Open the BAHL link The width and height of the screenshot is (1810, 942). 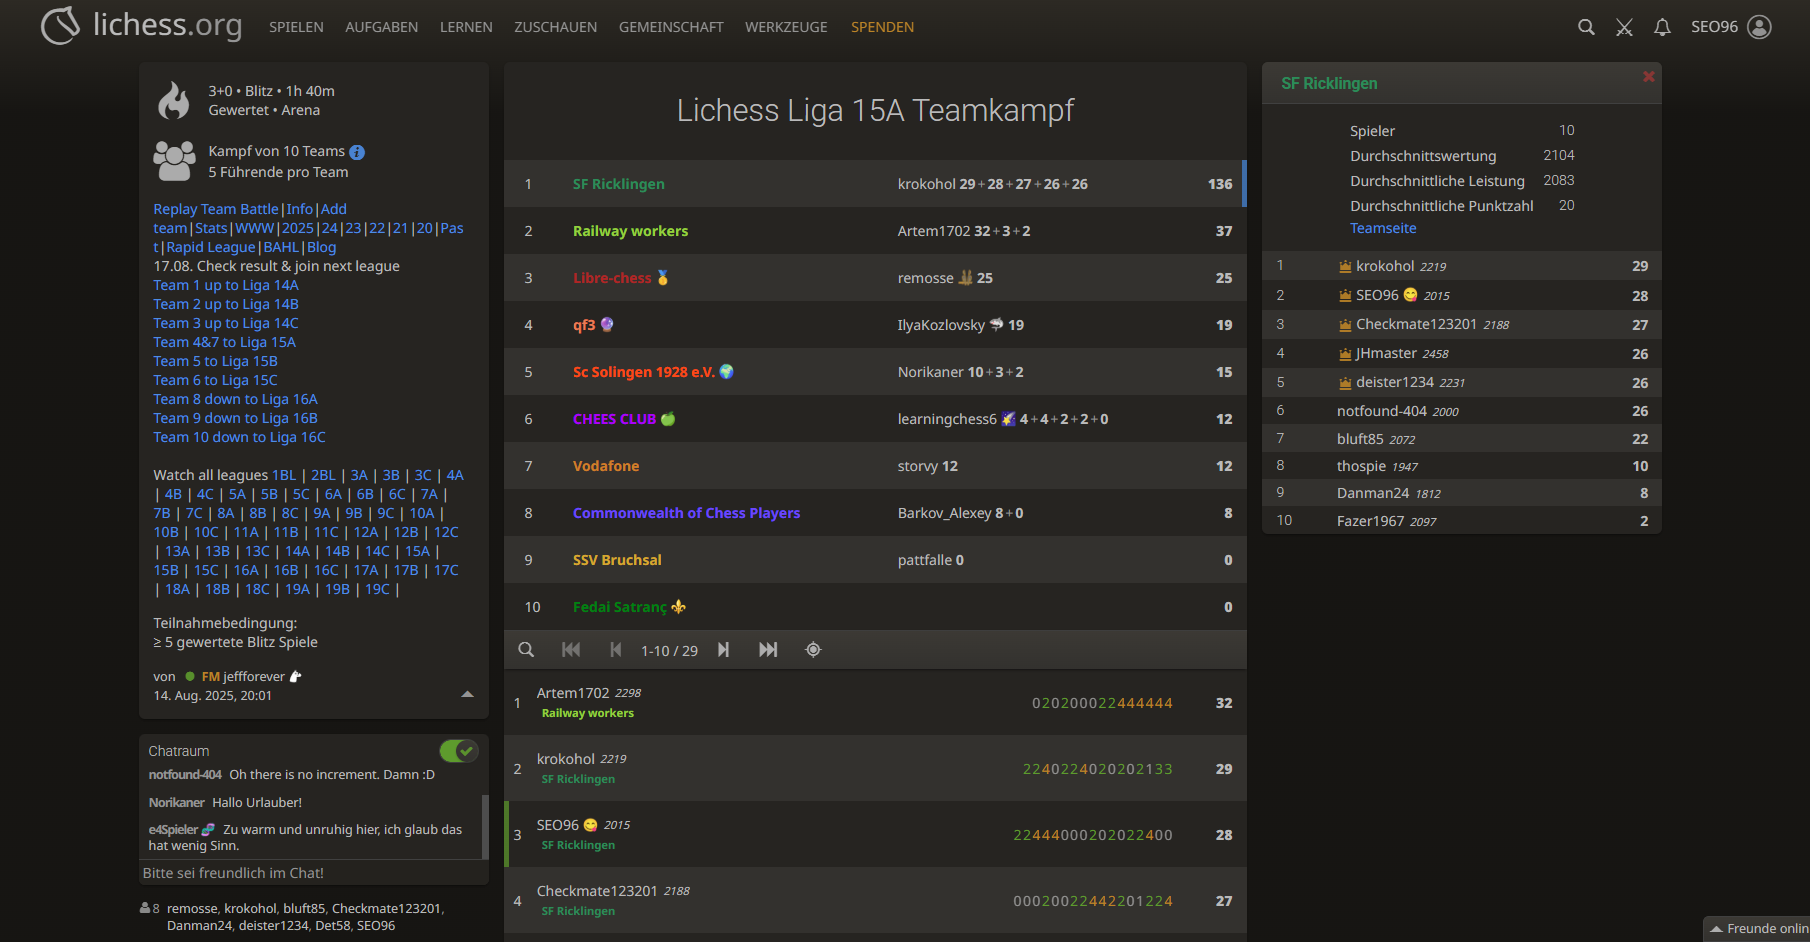[281, 247]
